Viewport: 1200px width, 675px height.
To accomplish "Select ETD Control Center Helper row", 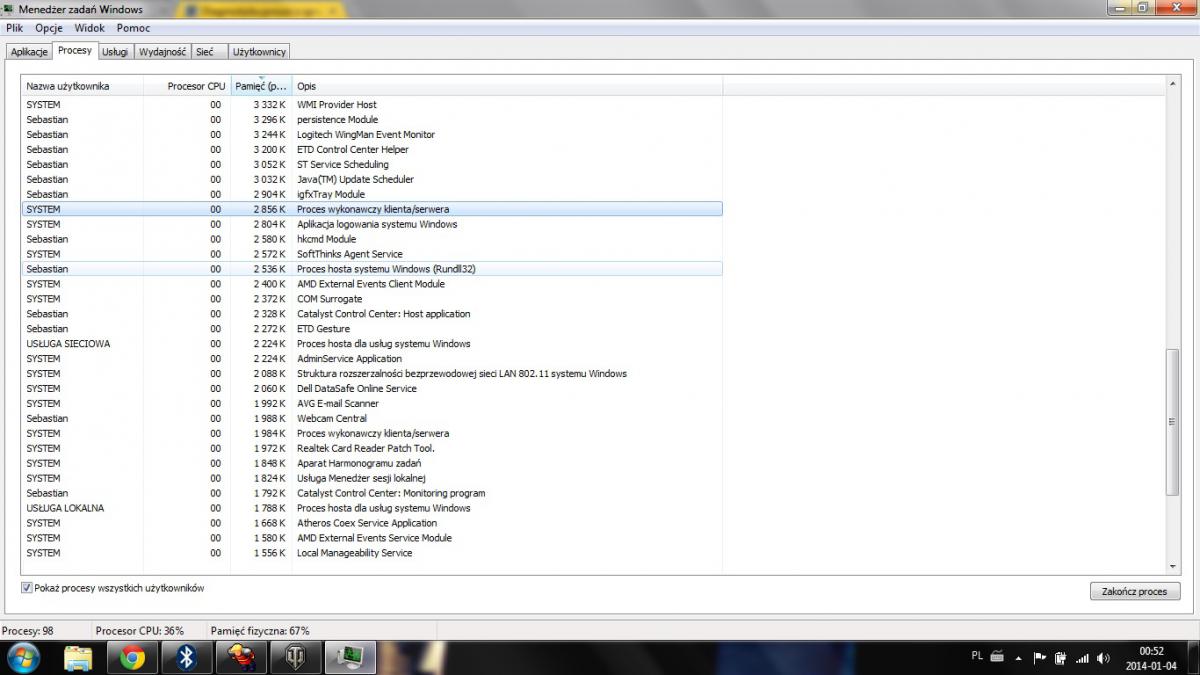I will pos(372,150).
